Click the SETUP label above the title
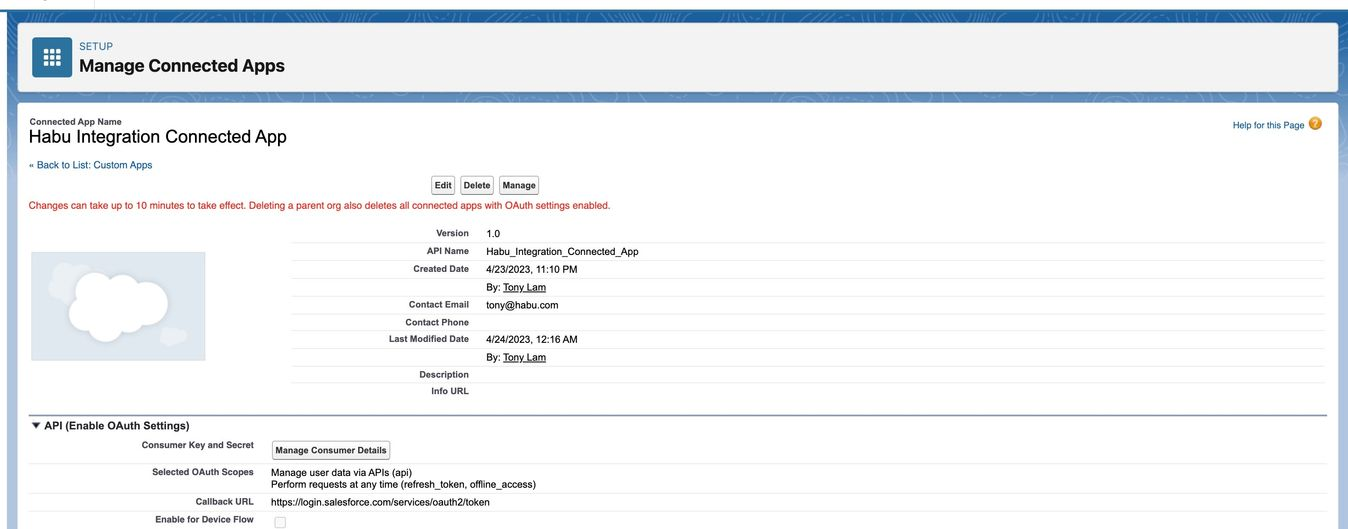 pyautogui.click(x=96, y=46)
